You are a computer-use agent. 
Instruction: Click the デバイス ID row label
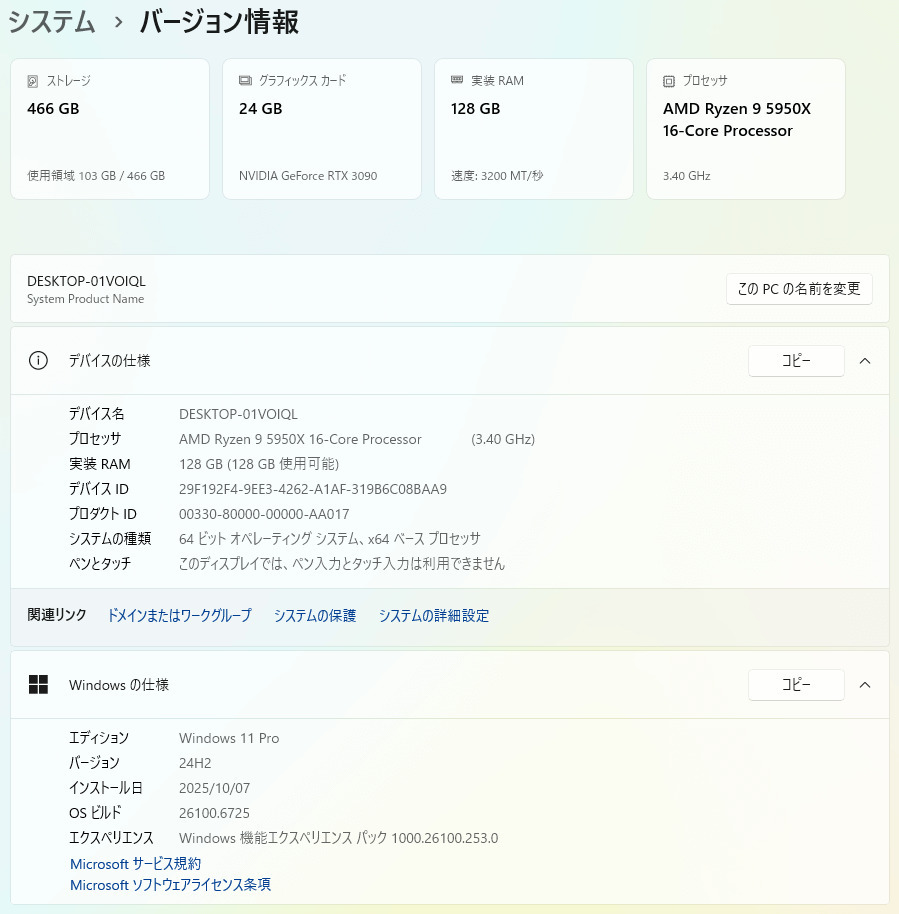[99, 489]
